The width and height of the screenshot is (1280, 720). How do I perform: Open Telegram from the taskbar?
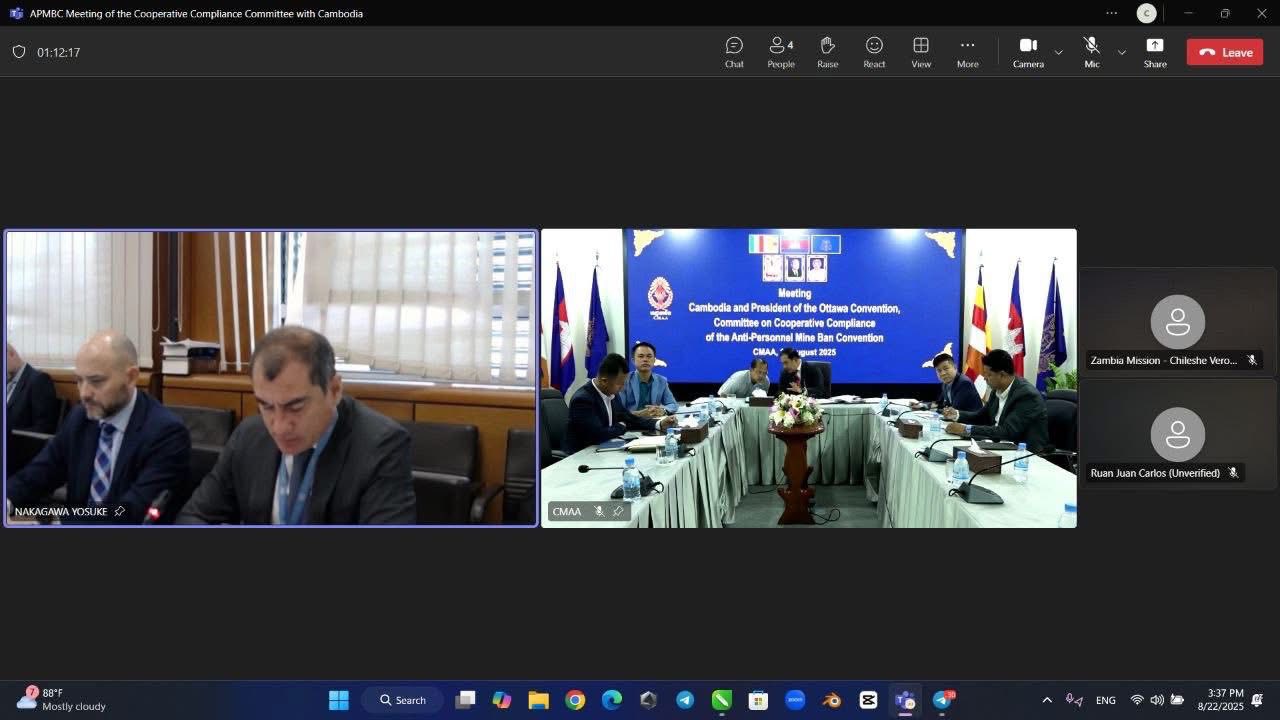point(685,700)
